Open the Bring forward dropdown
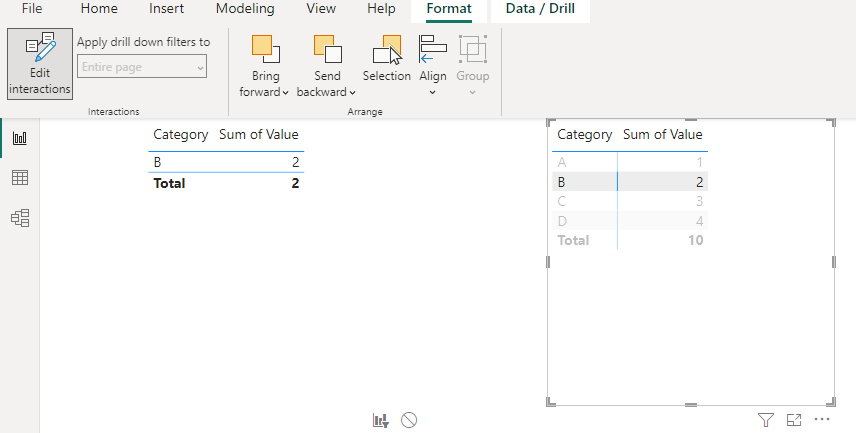 264,66
